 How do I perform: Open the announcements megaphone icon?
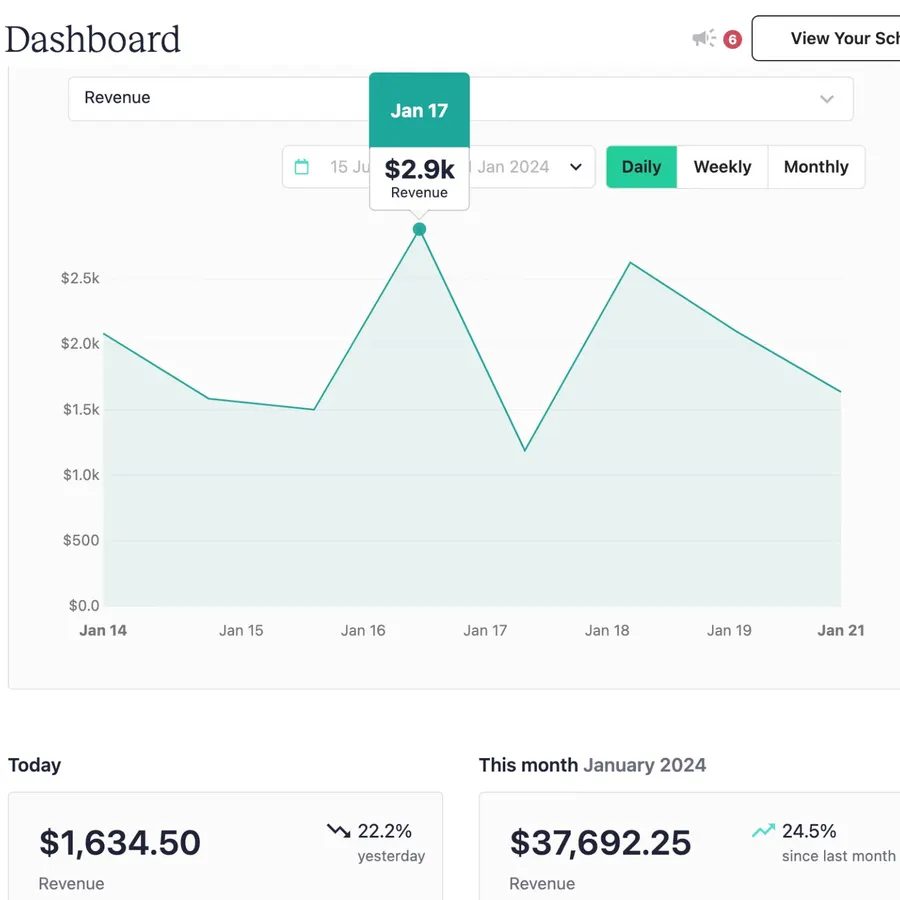click(704, 38)
